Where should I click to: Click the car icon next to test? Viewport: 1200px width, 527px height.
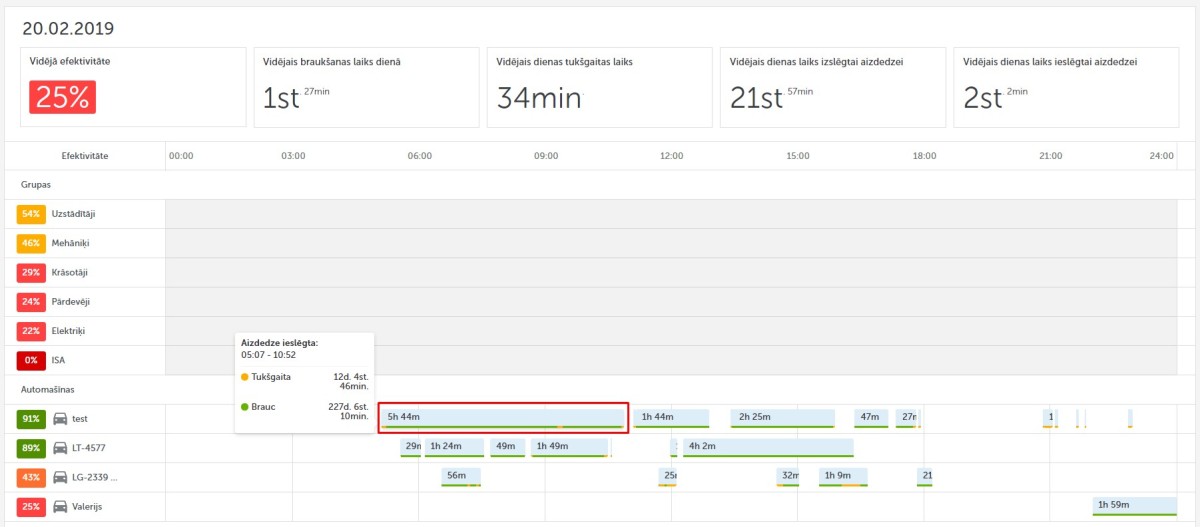tap(60, 419)
